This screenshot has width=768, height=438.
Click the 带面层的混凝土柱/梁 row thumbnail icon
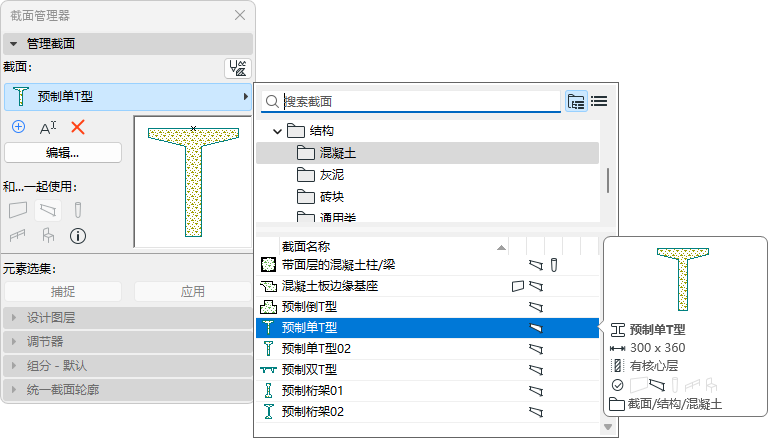tap(268, 265)
